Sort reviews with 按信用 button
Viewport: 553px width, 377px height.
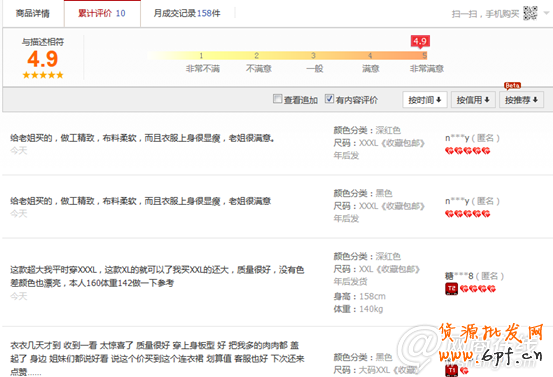point(473,100)
